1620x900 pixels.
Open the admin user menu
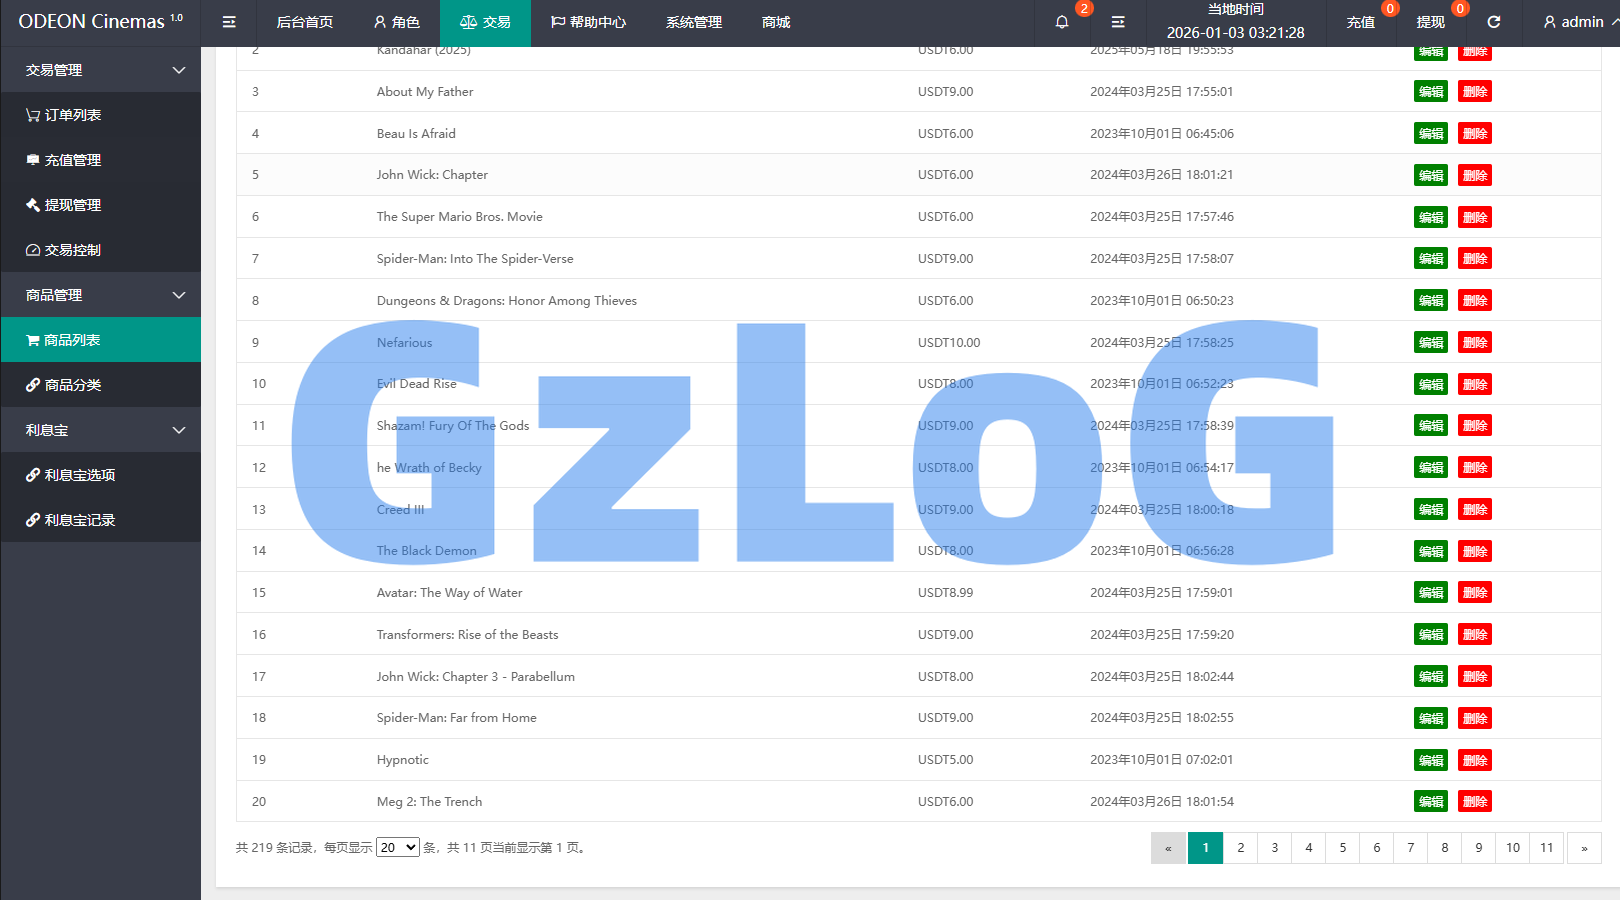[1574, 22]
